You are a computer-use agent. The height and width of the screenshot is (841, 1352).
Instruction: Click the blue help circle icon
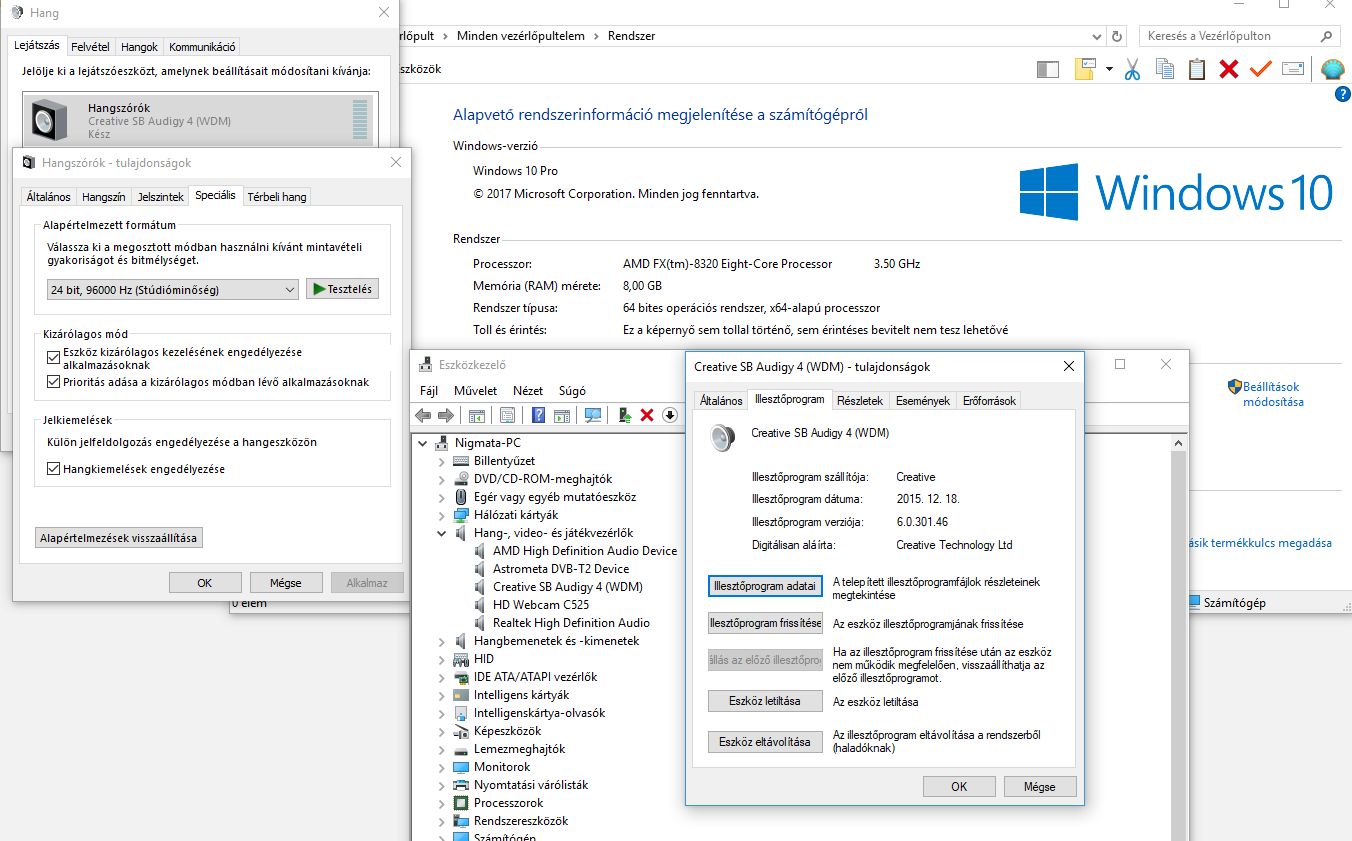click(x=1343, y=94)
